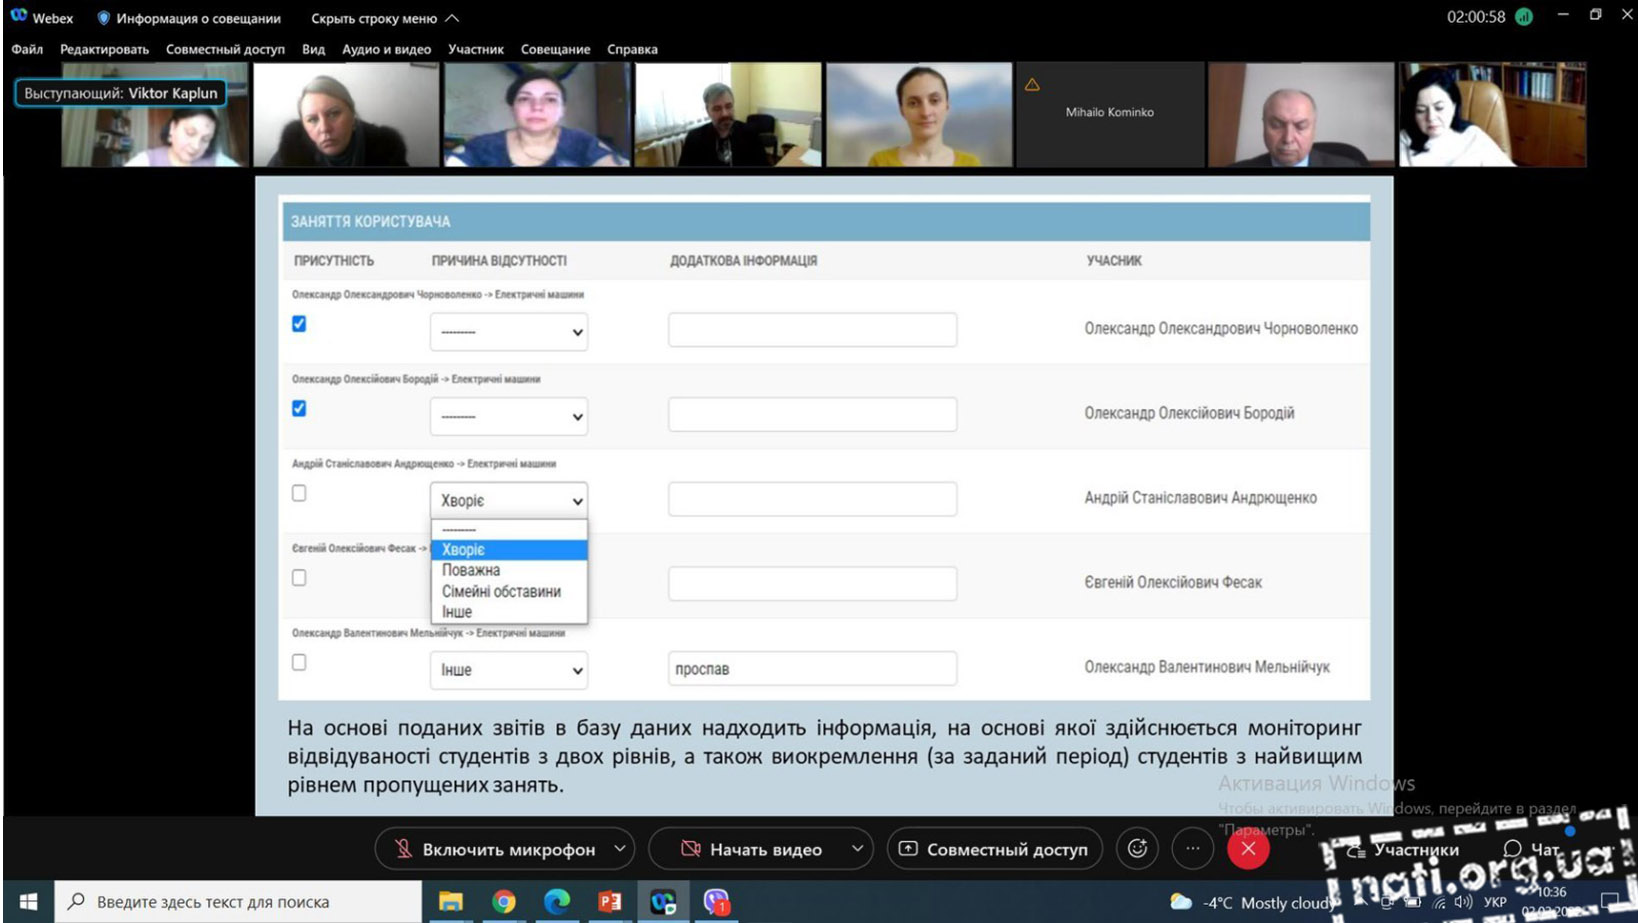Open the Участник menu

coord(475,49)
